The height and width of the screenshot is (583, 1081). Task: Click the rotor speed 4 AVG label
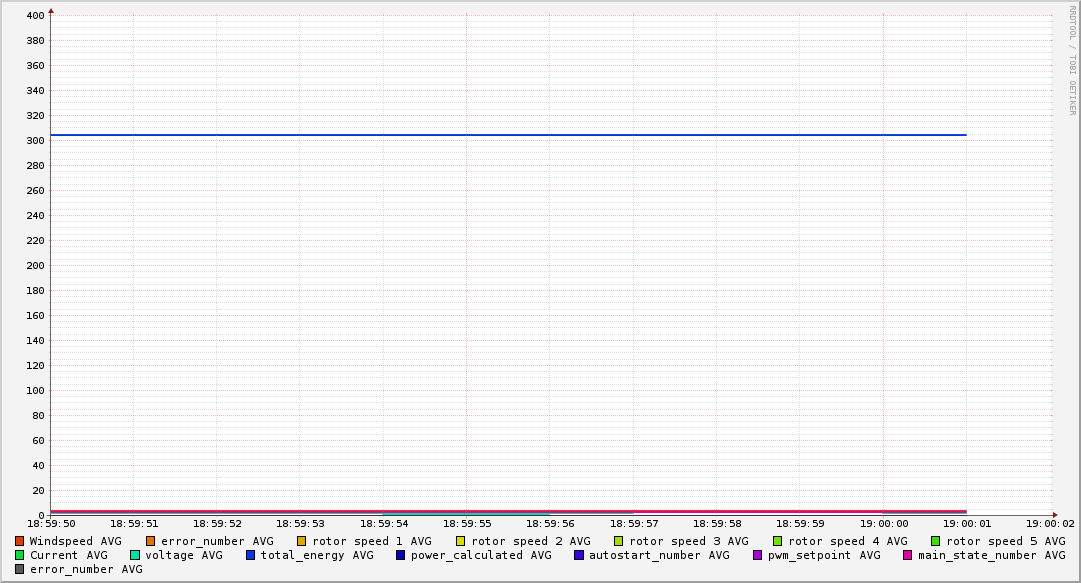click(x=848, y=541)
